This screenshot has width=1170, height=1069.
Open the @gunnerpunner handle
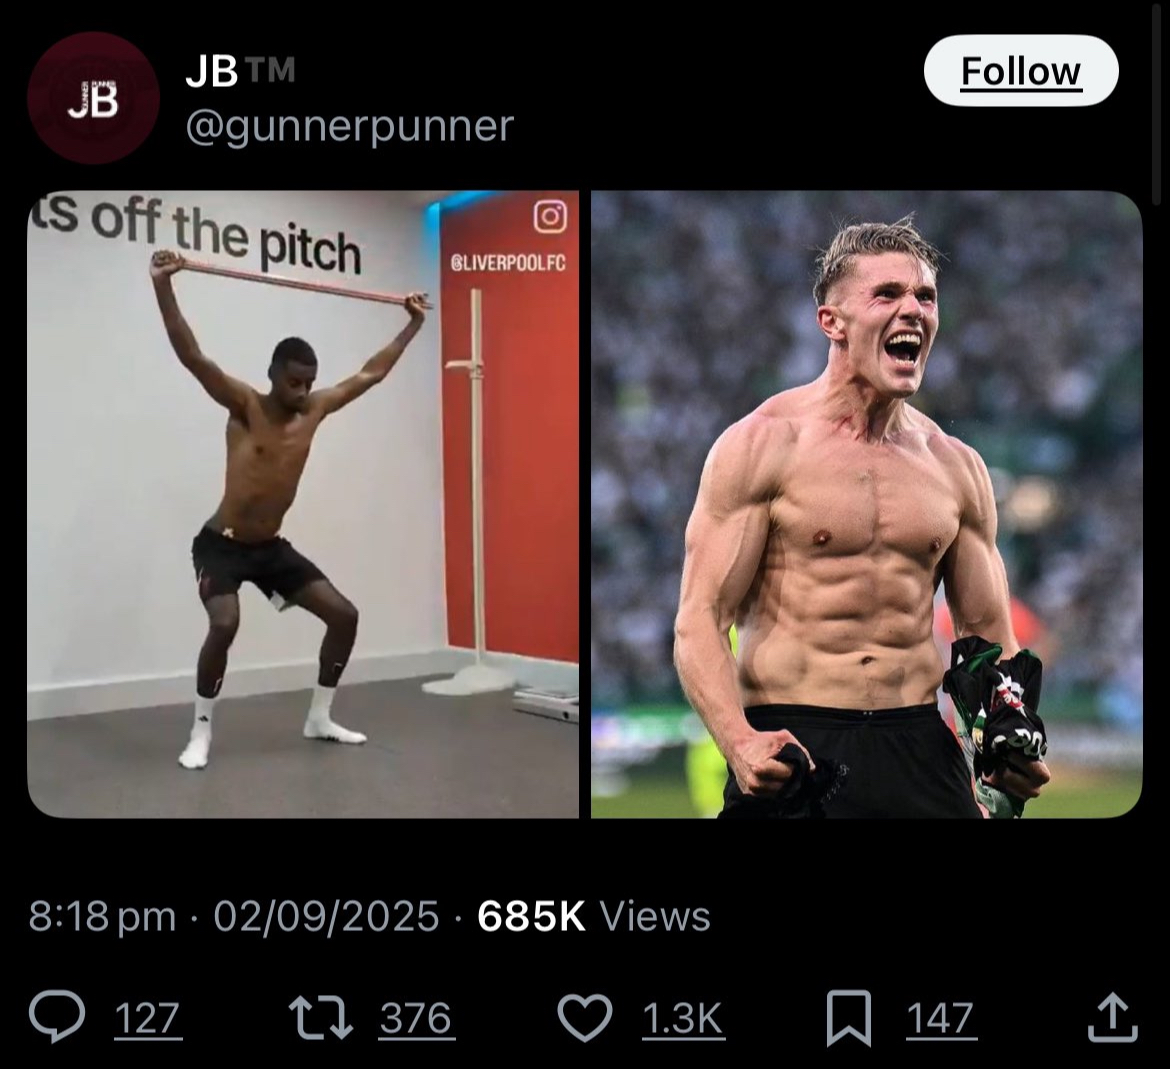pos(349,125)
